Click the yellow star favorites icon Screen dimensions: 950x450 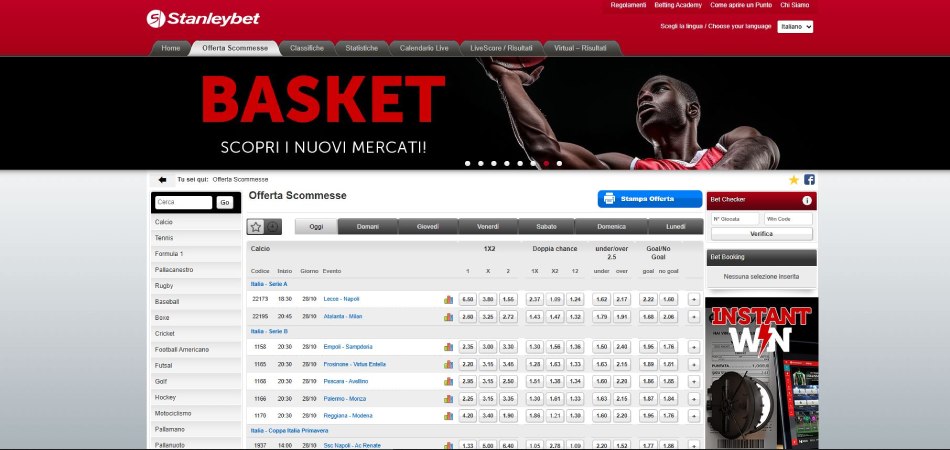click(x=794, y=180)
